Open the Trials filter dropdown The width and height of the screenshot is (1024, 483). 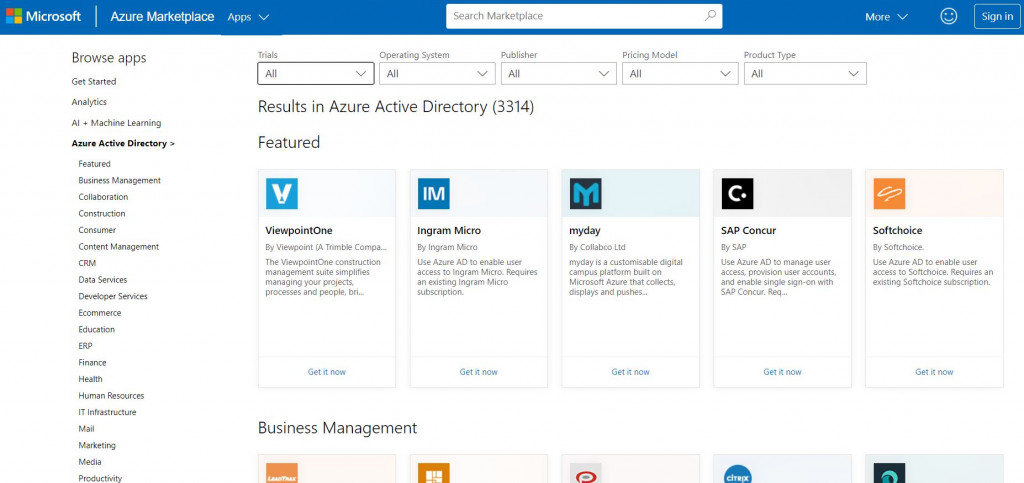(315, 74)
